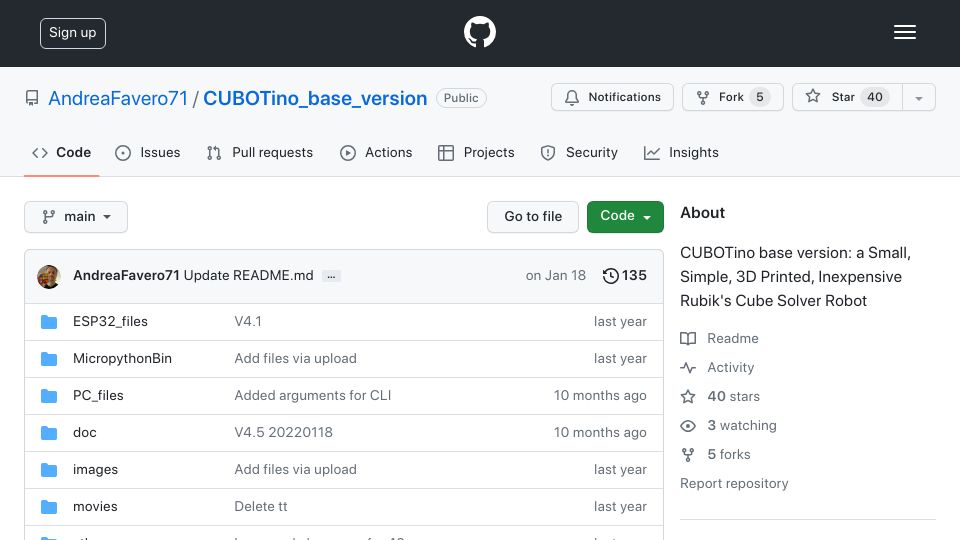Viewport: 960px width, 540px height.
Task: Open the hamburger navigation menu
Action: tap(904, 32)
